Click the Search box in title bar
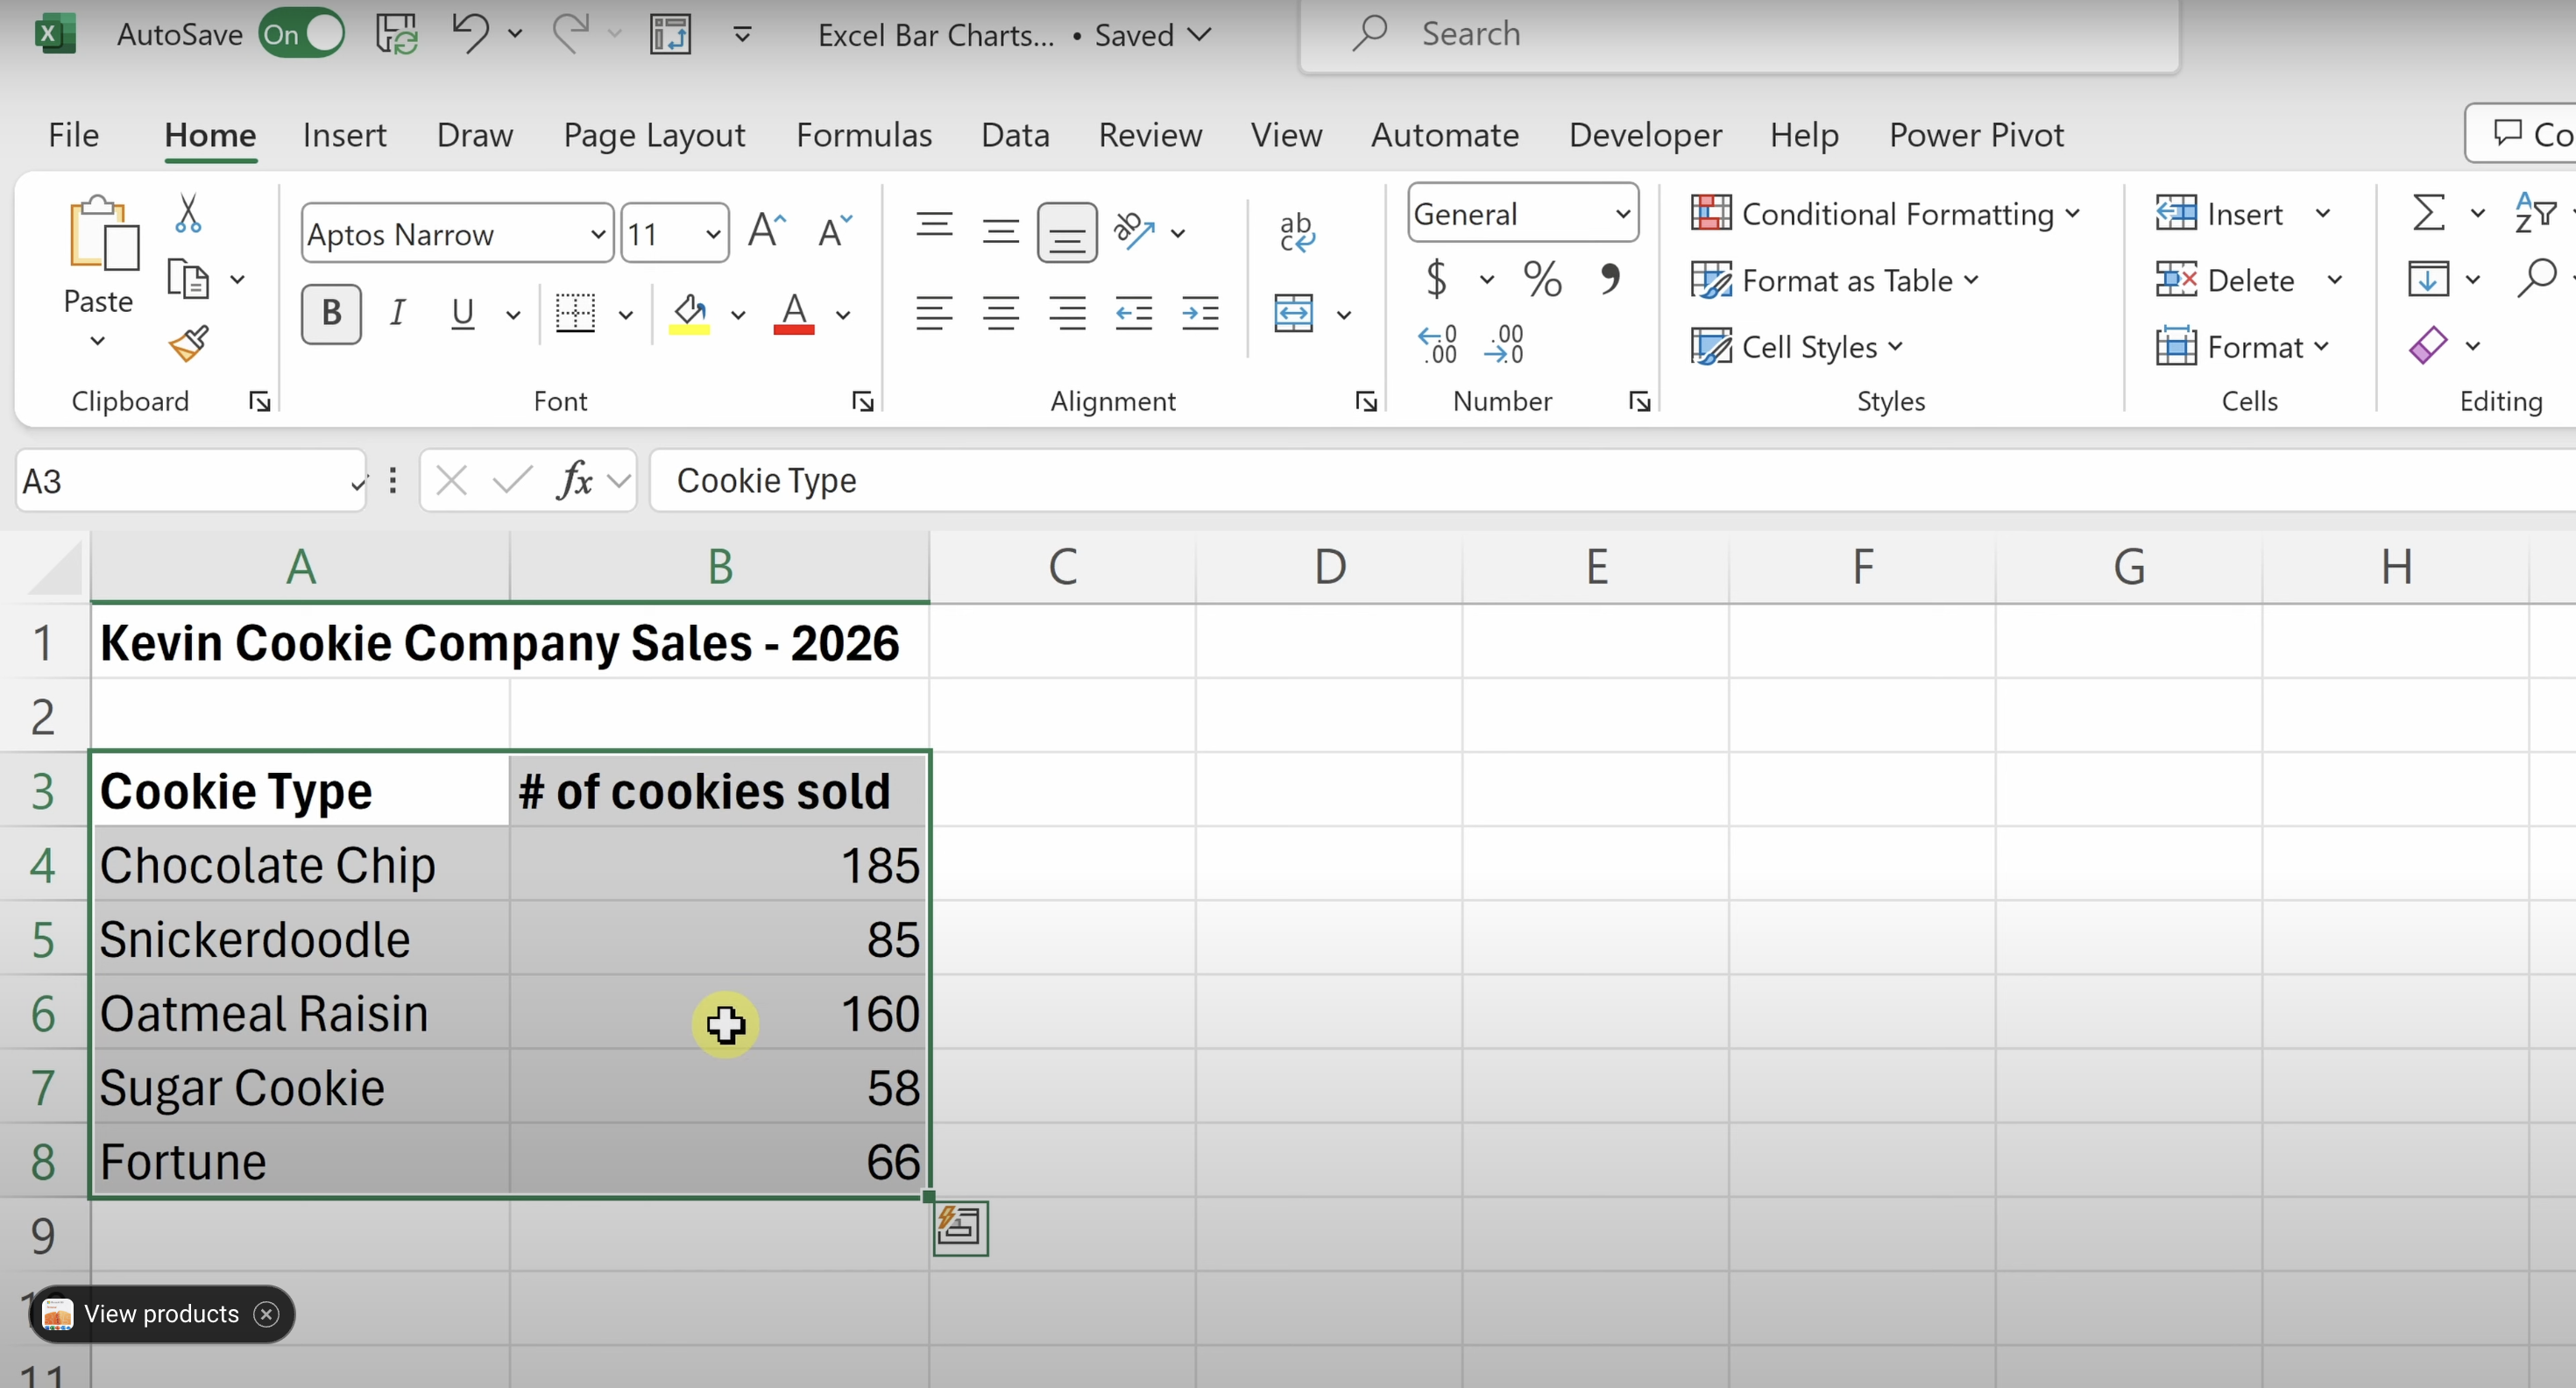The image size is (2576, 1388). click(1740, 34)
